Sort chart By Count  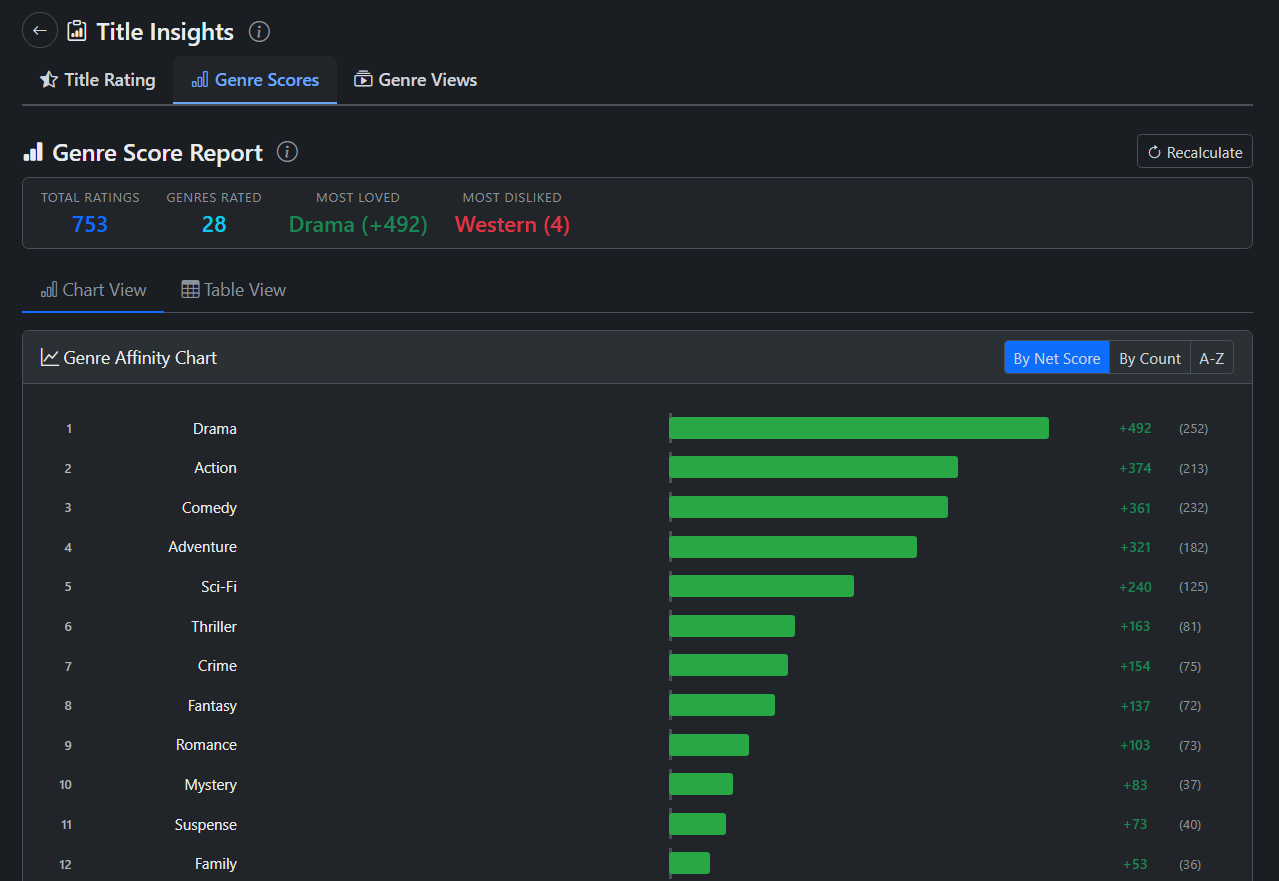(1149, 358)
